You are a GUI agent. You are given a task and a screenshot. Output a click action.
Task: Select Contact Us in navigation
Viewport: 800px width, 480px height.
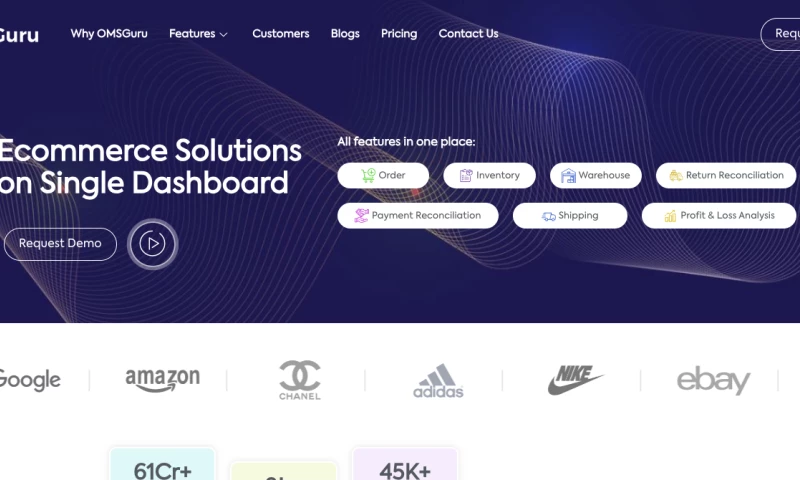468,34
